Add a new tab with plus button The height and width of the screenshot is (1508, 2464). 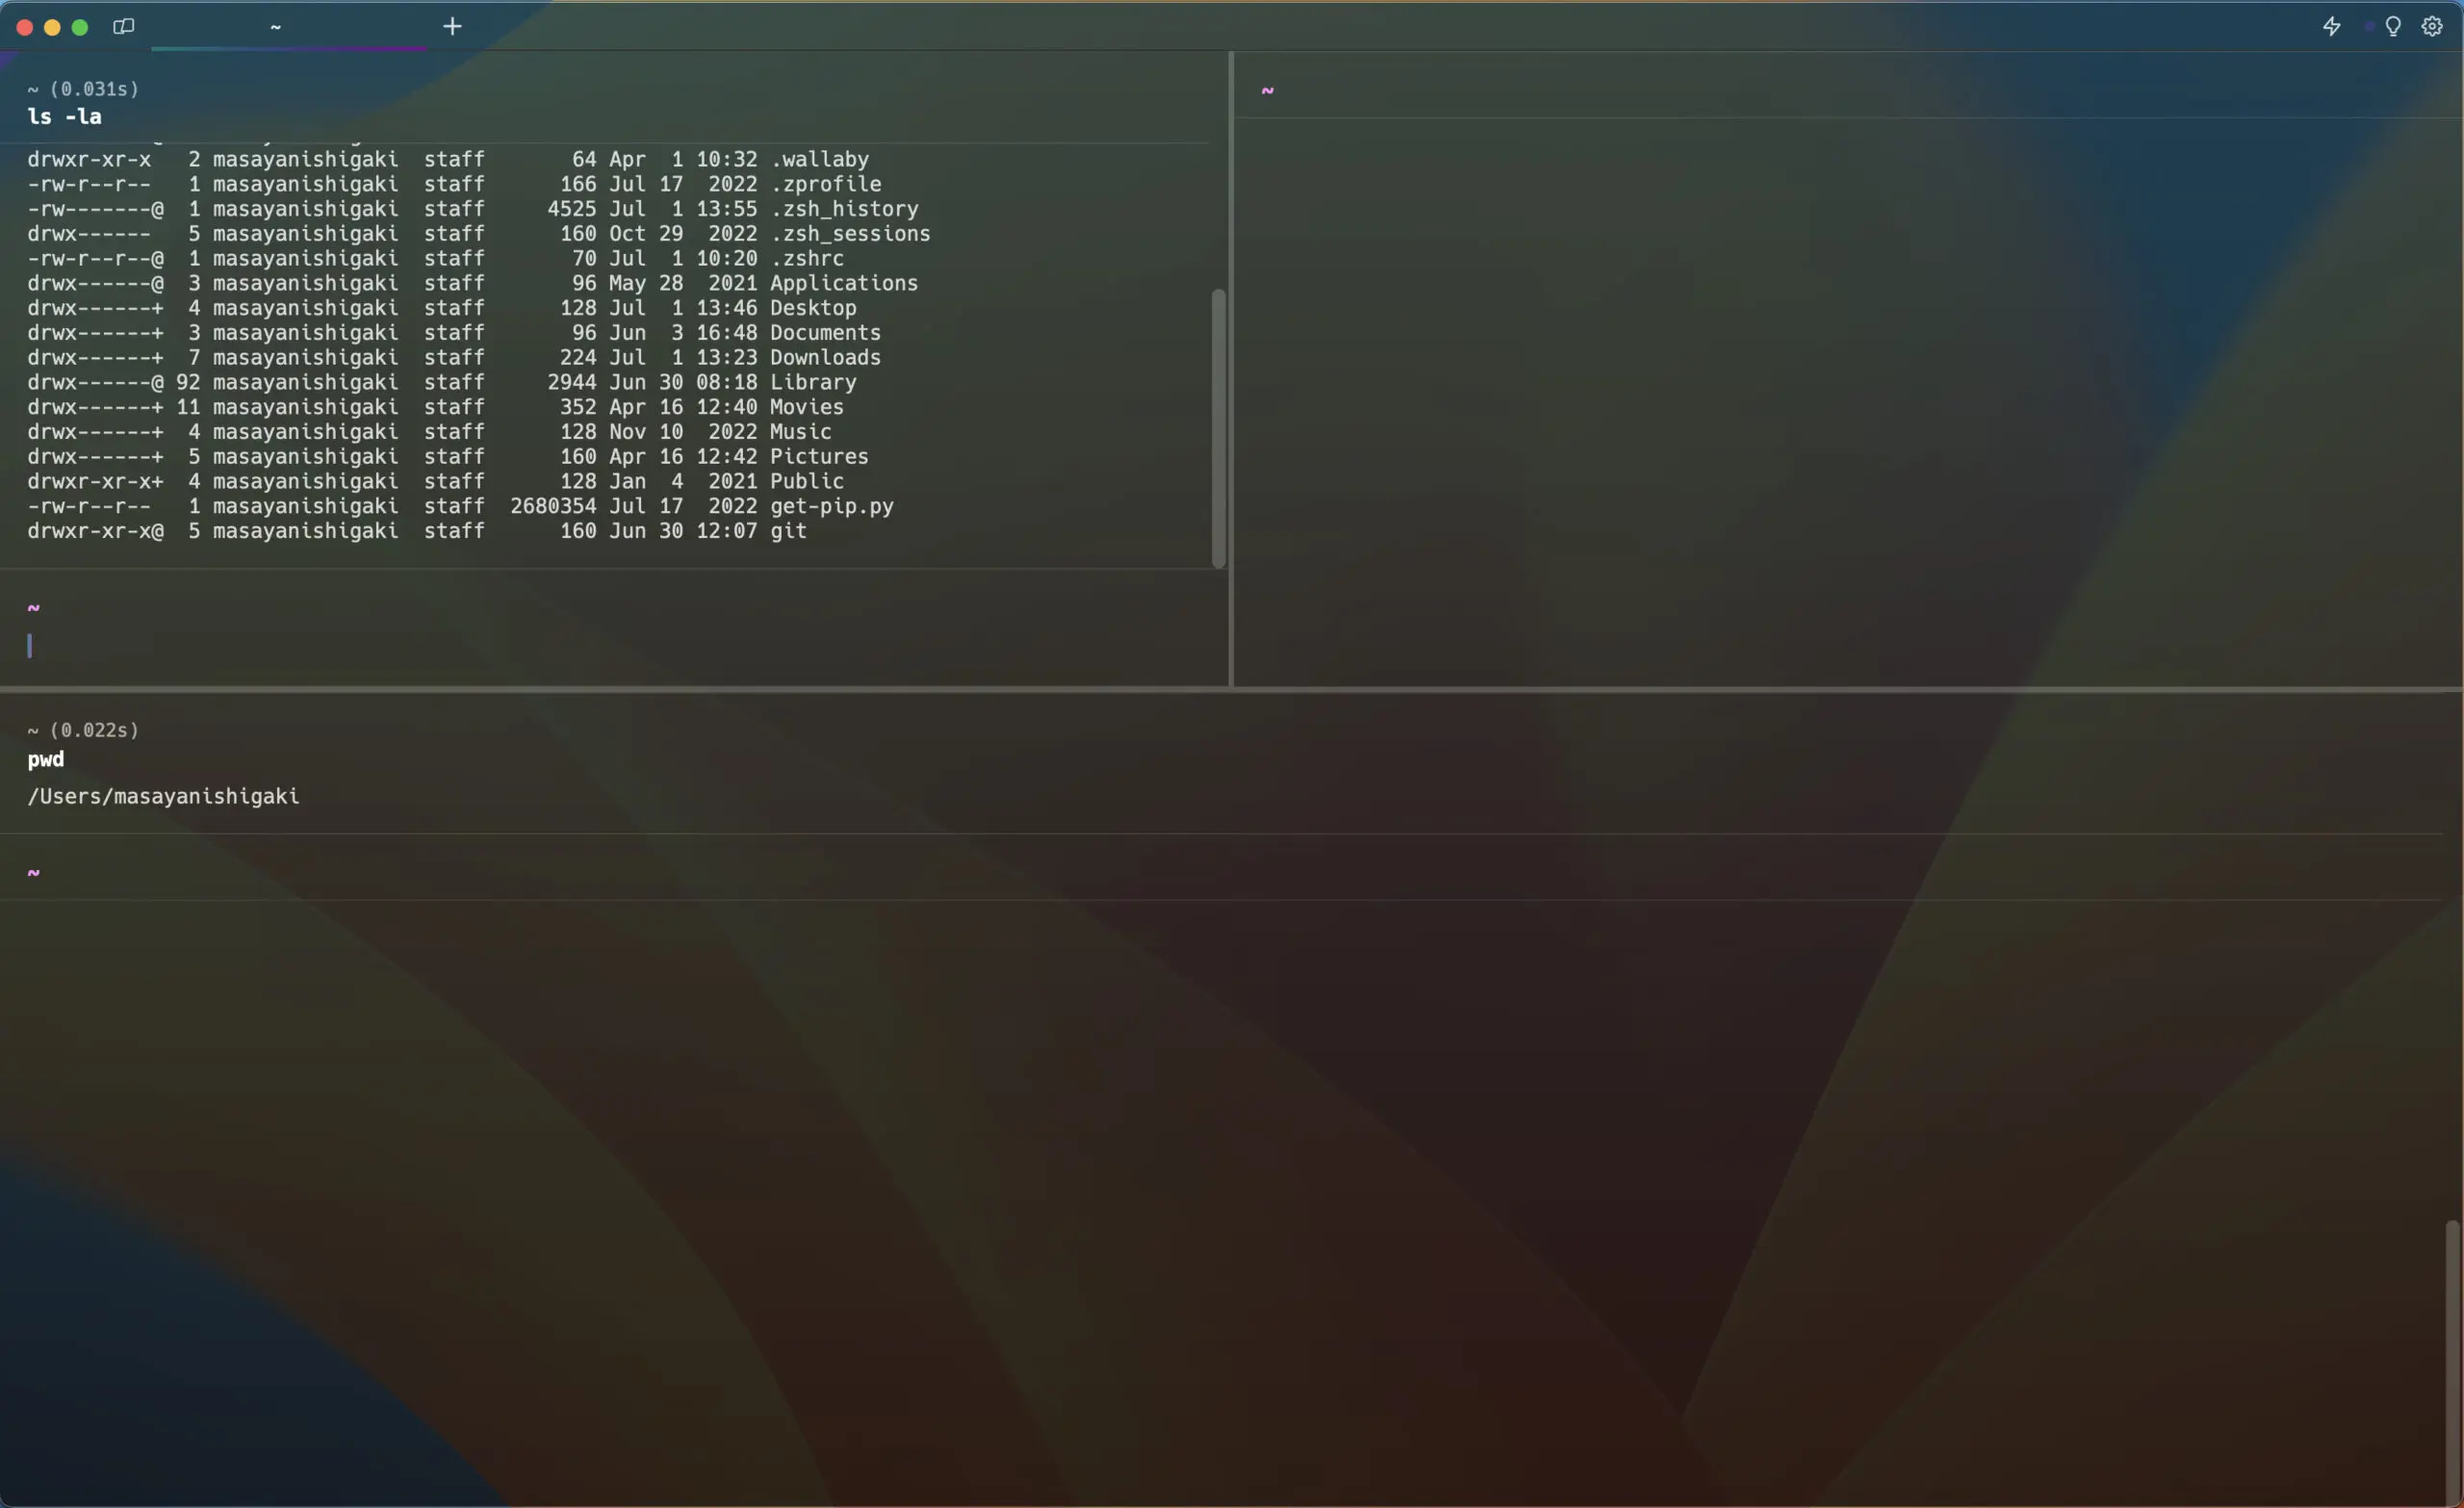(452, 27)
